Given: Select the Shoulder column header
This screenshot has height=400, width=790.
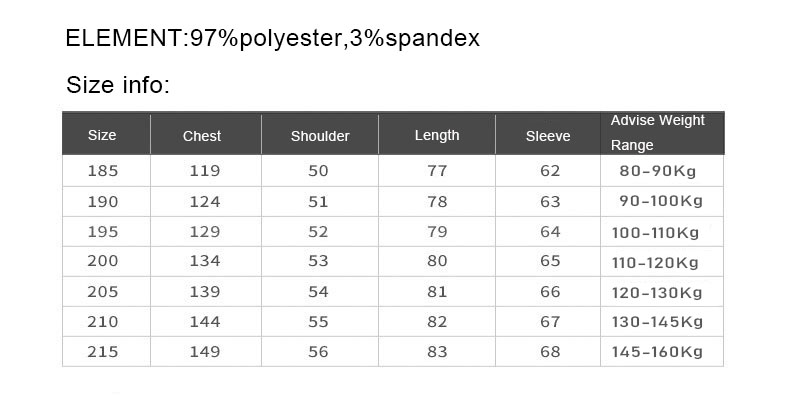Looking at the screenshot, I should pos(320,136).
